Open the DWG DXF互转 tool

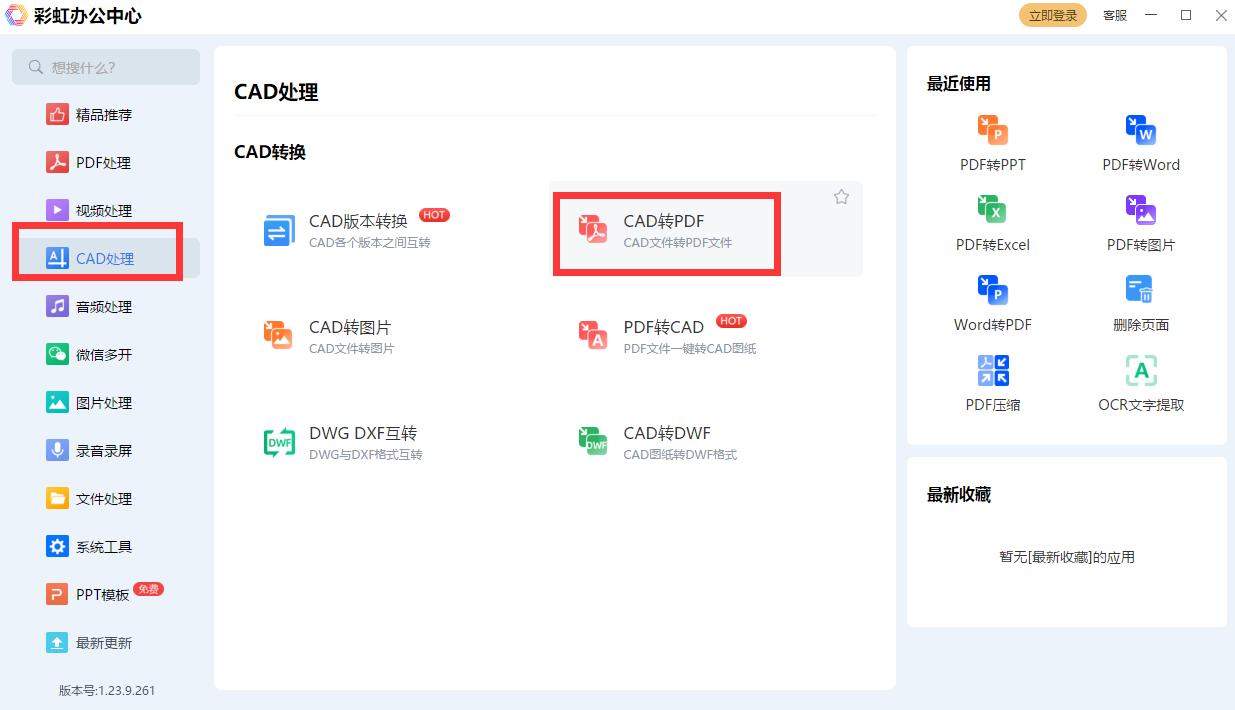click(x=362, y=440)
